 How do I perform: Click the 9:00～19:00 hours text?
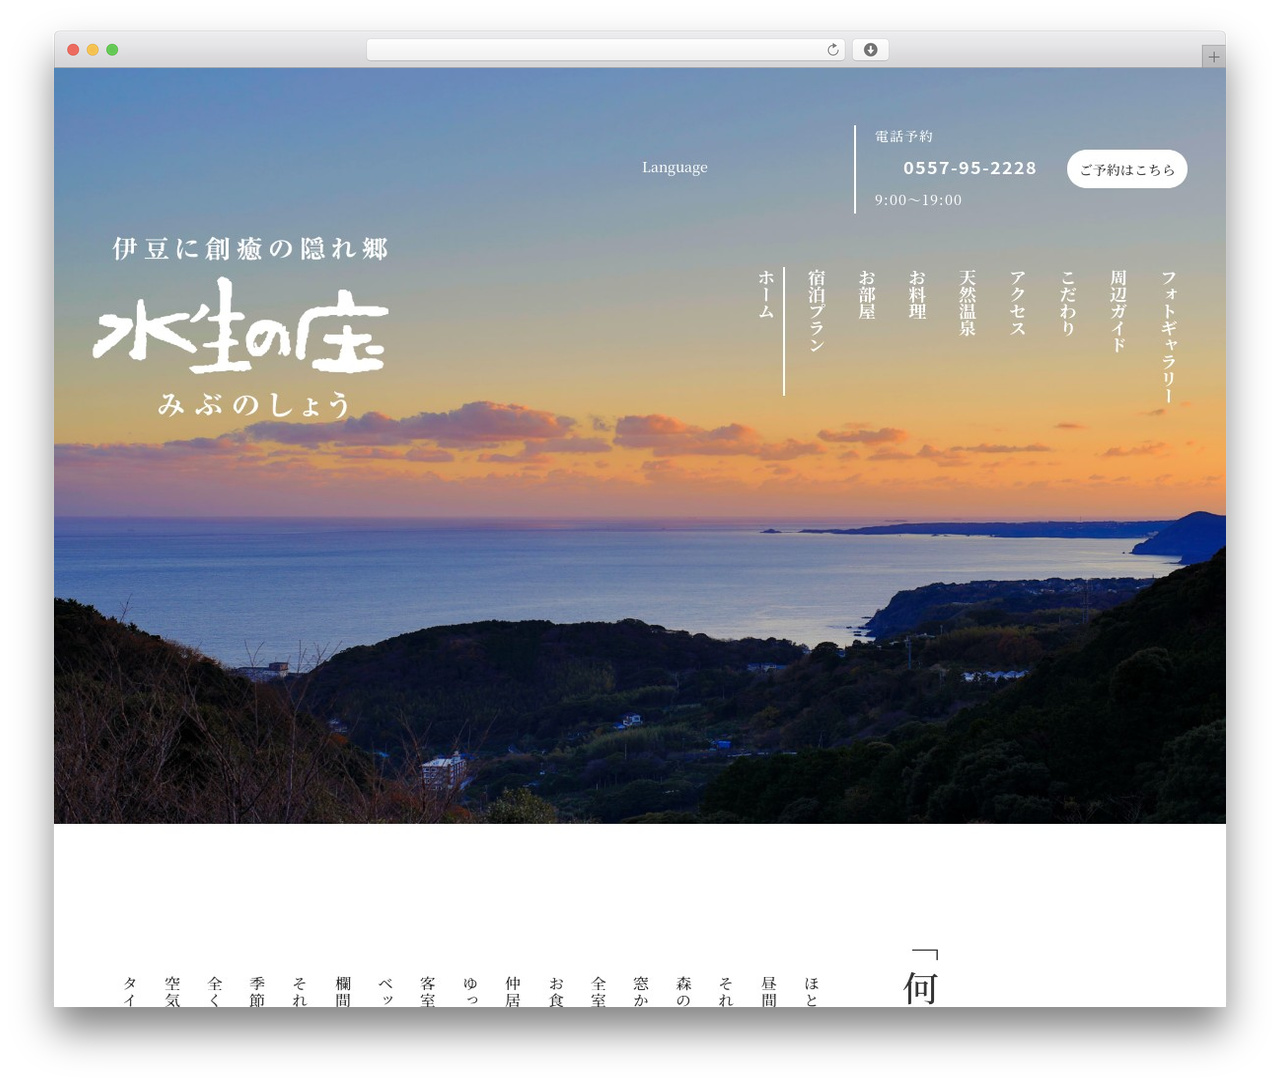[x=918, y=200]
